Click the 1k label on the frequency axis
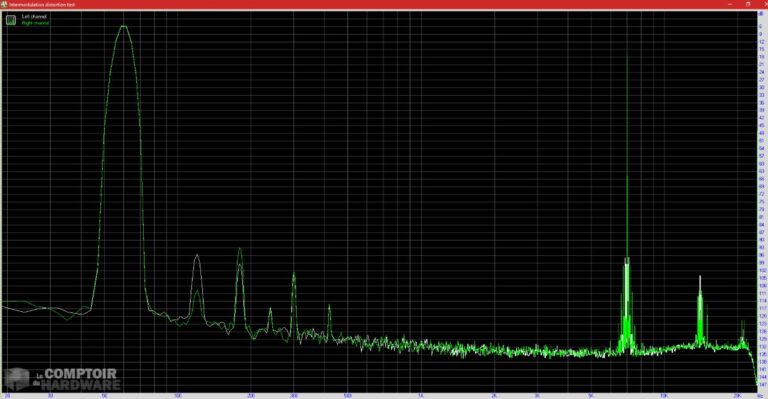768x399 pixels. pos(420,395)
